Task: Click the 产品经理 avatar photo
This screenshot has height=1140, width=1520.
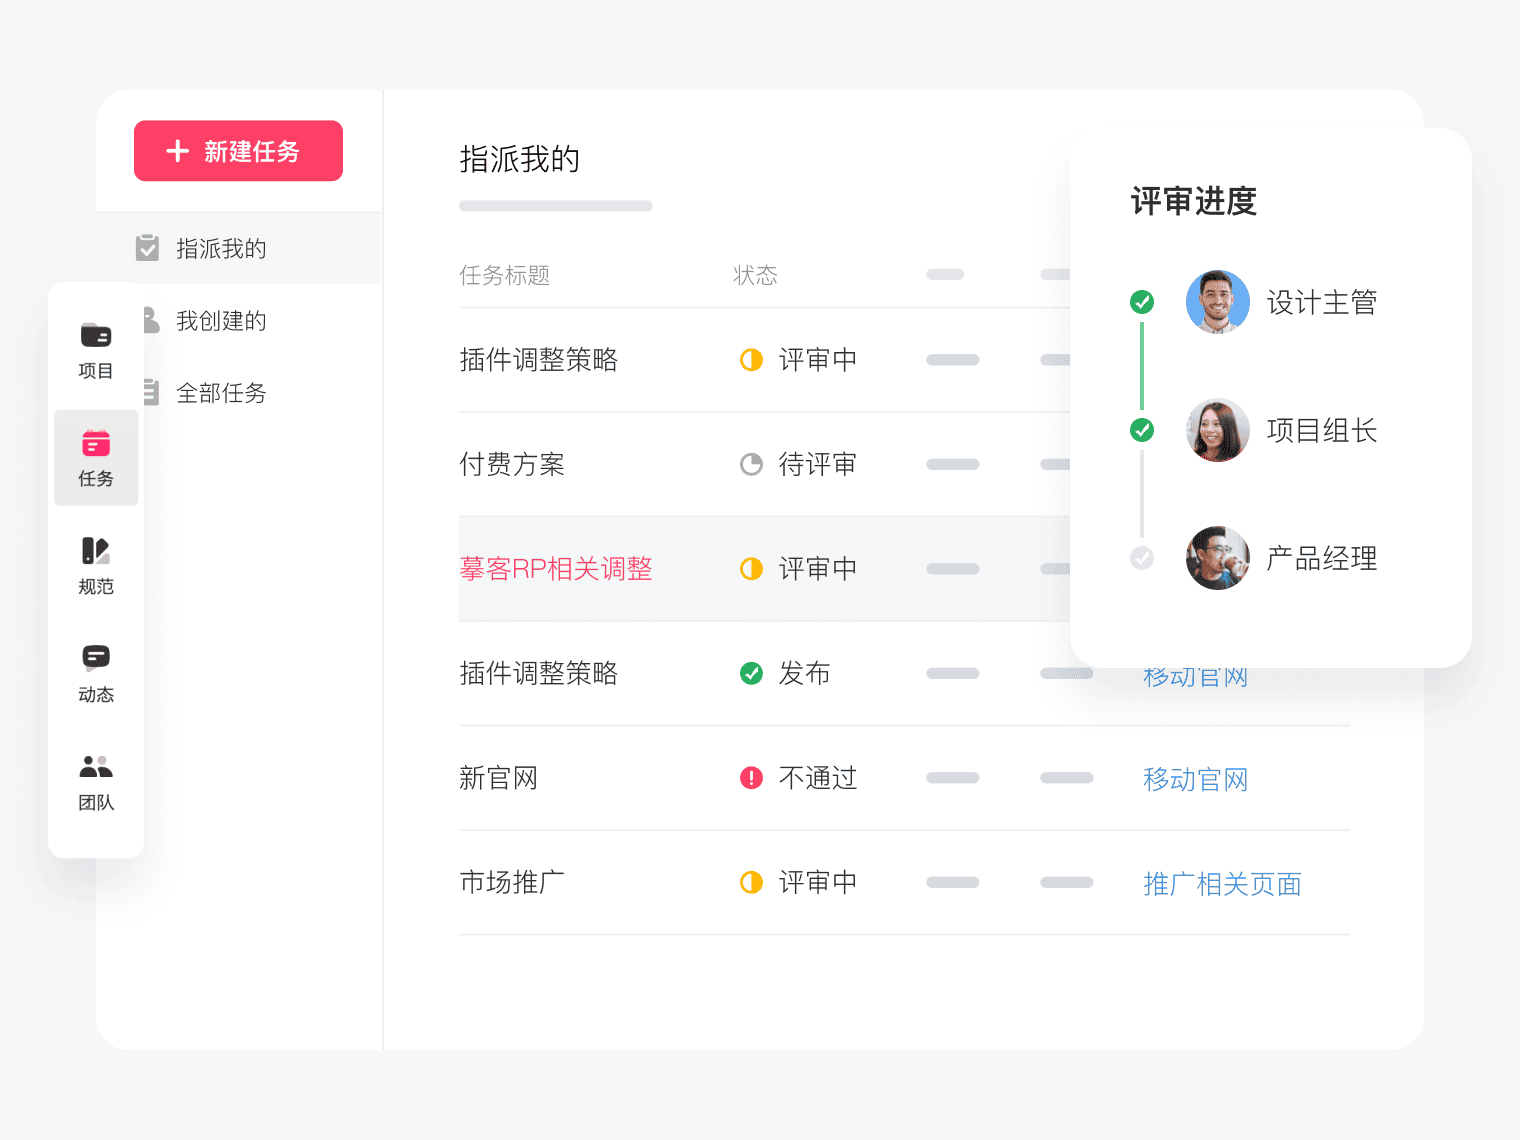Action: coord(1217,558)
